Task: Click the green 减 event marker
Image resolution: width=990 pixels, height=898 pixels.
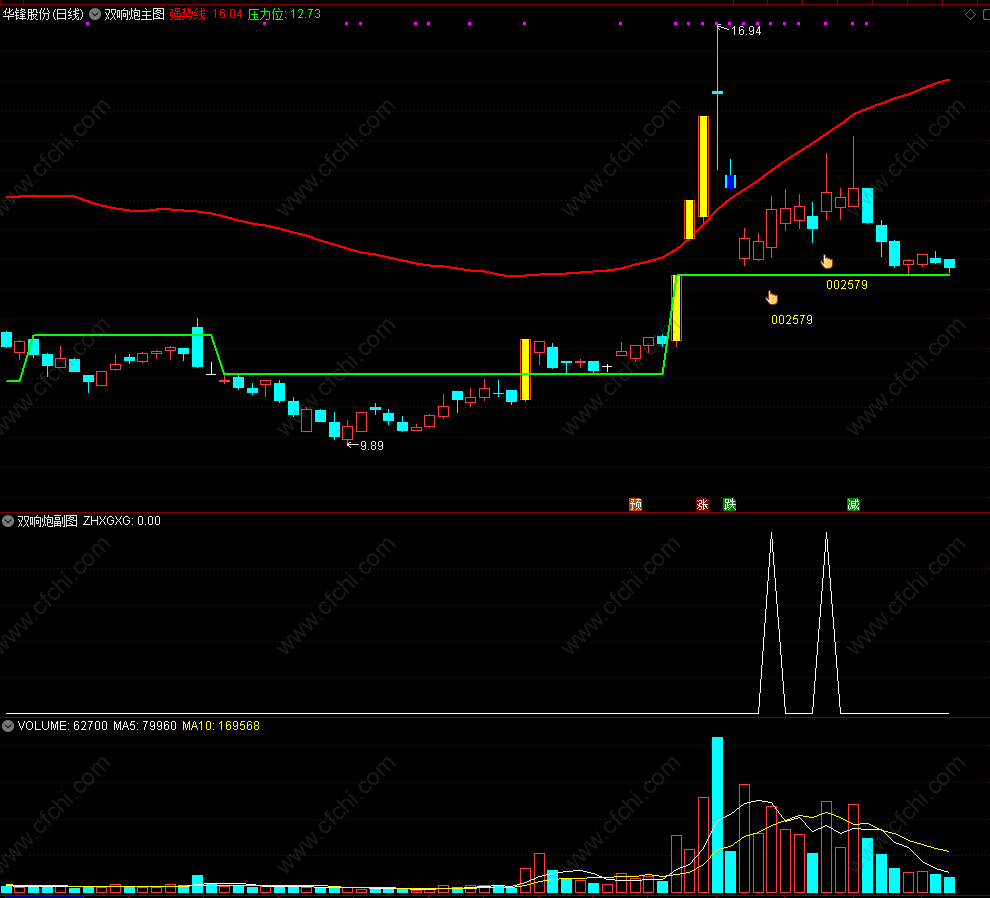Action: (x=854, y=504)
